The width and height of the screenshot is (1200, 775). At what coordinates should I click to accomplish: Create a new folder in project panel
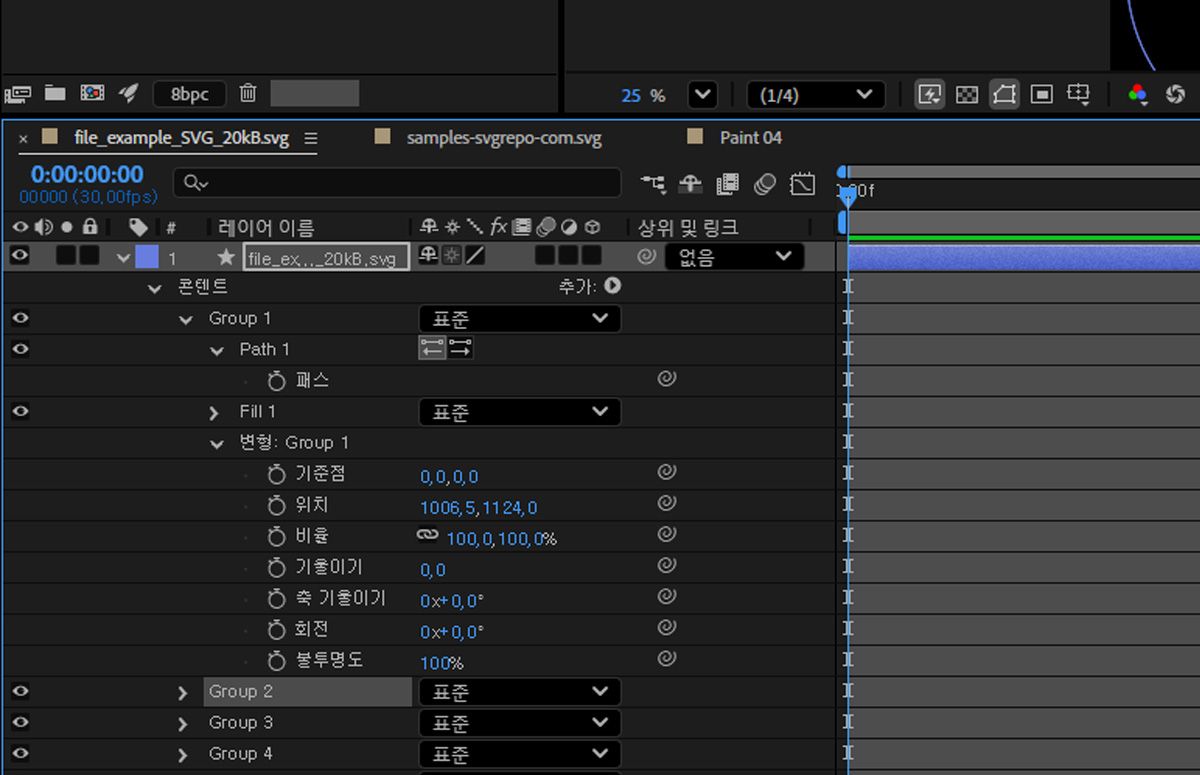(x=55, y=93)
